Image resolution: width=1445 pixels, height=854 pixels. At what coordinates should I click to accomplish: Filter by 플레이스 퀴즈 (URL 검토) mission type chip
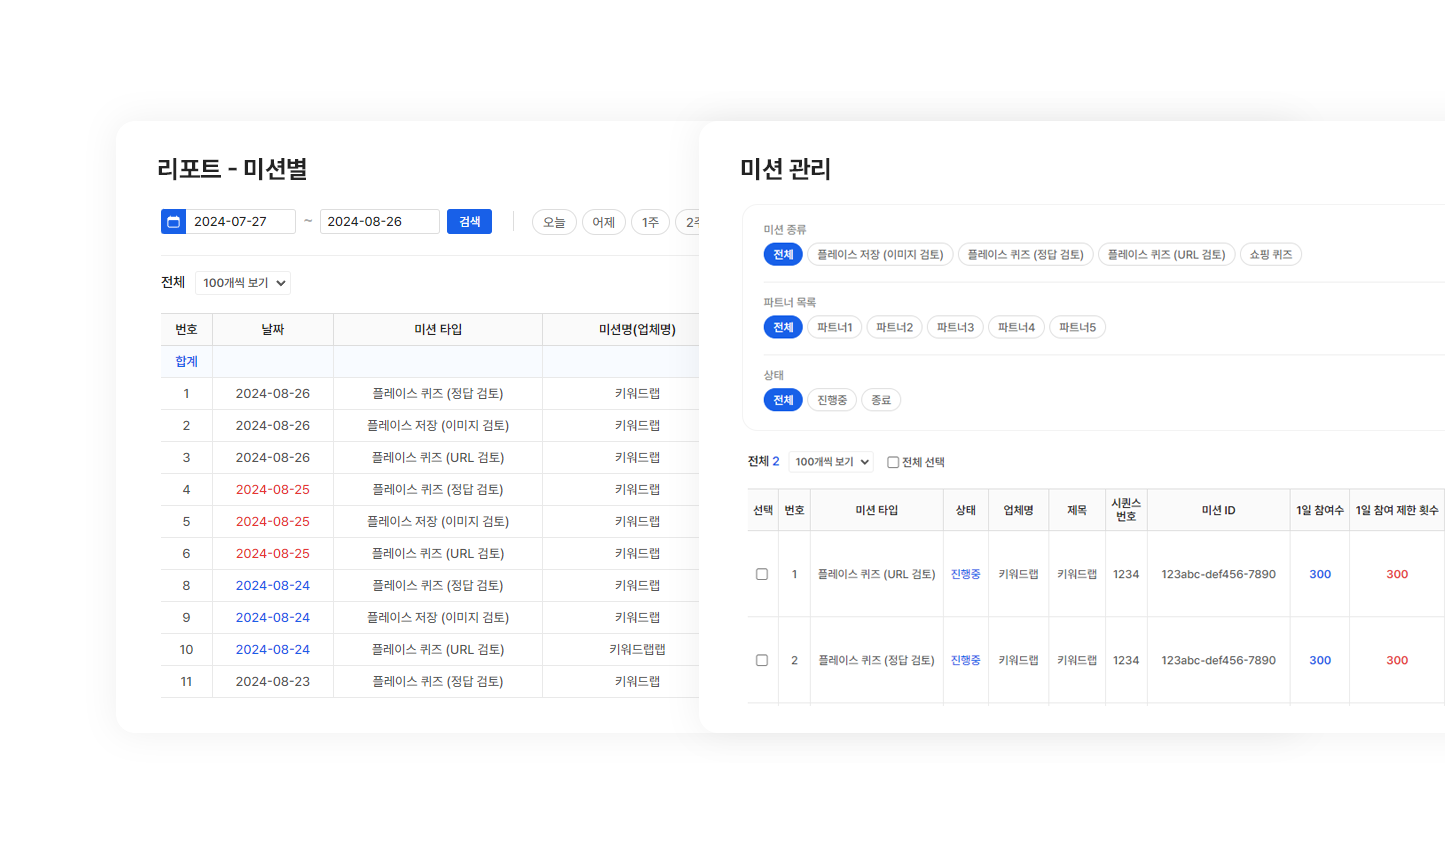click(1166, 254)
